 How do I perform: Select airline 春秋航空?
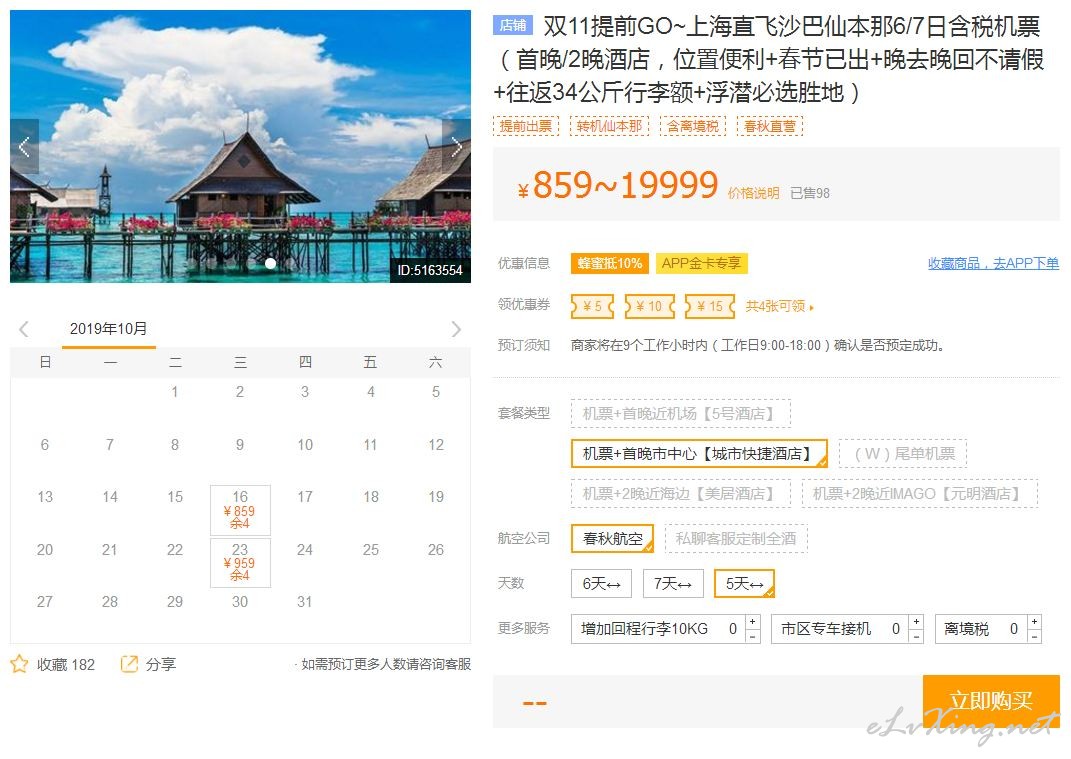(613, 538)
